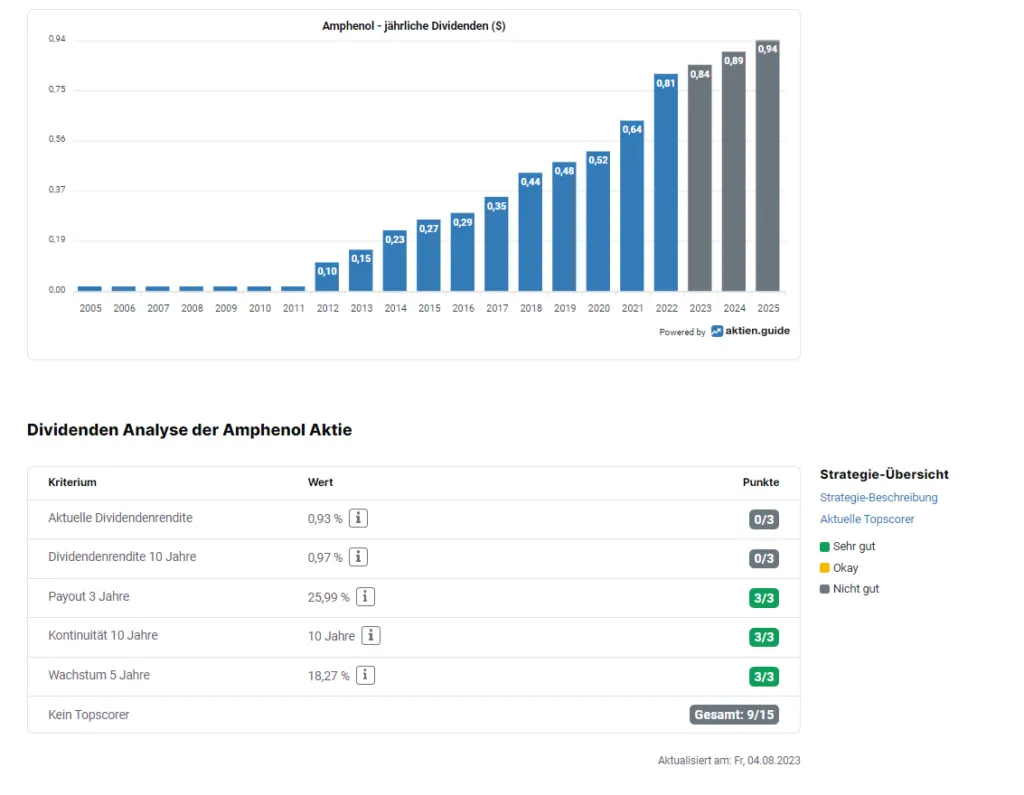
Task: Click the 25,99 % payout value
Action: (328, 597)
